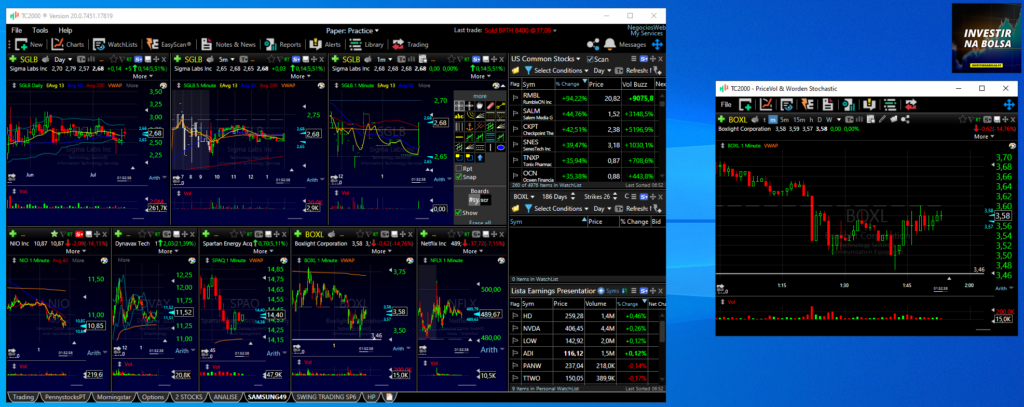
Task: Click the EasyScan icon in the toolbar
Action: pos(150,44)
